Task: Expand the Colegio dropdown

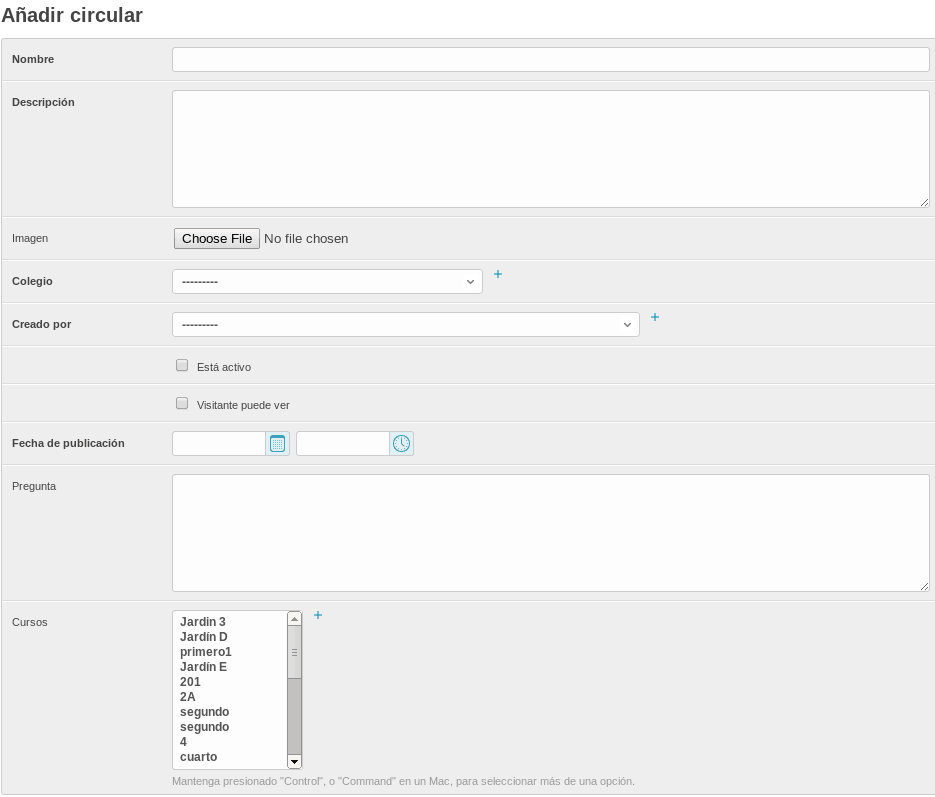Action: (x=327, y=282)
